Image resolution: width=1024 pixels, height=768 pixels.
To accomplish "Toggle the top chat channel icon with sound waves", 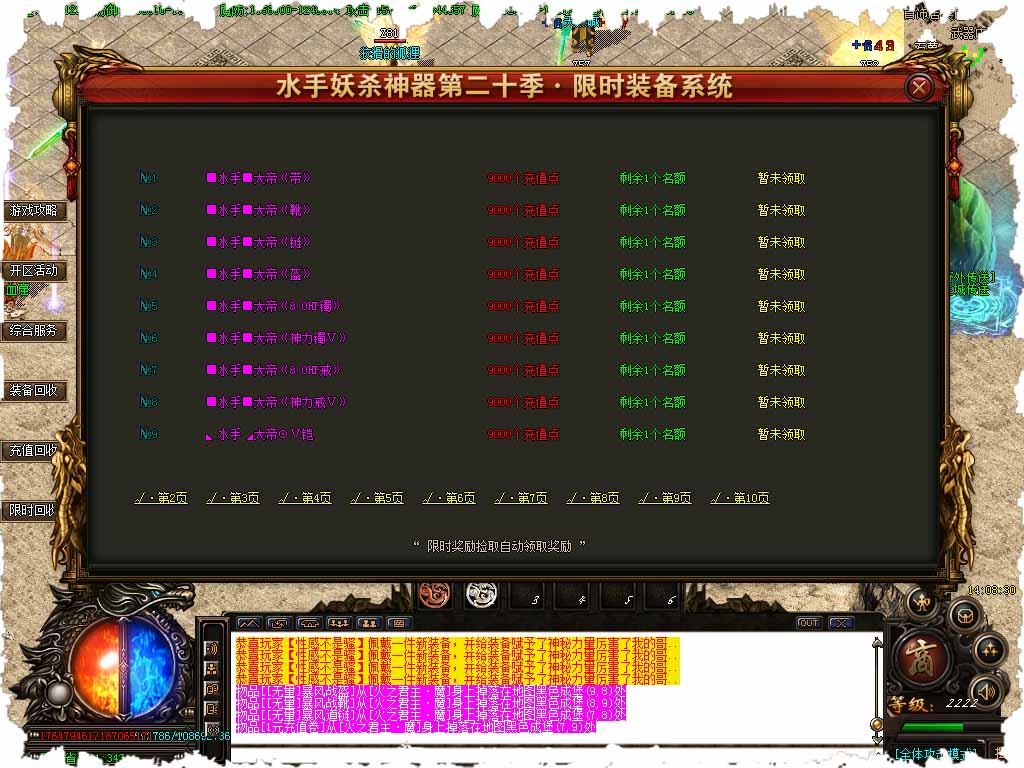I will (212, 648).
